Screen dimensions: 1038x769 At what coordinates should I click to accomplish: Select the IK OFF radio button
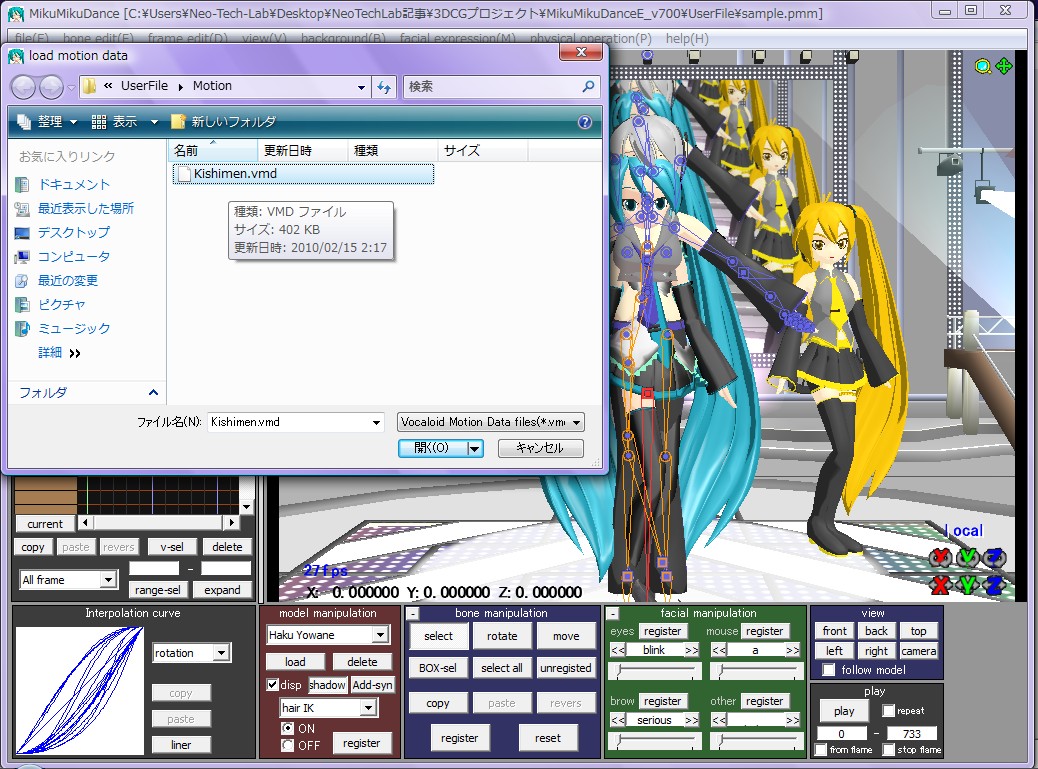(287, 745)
